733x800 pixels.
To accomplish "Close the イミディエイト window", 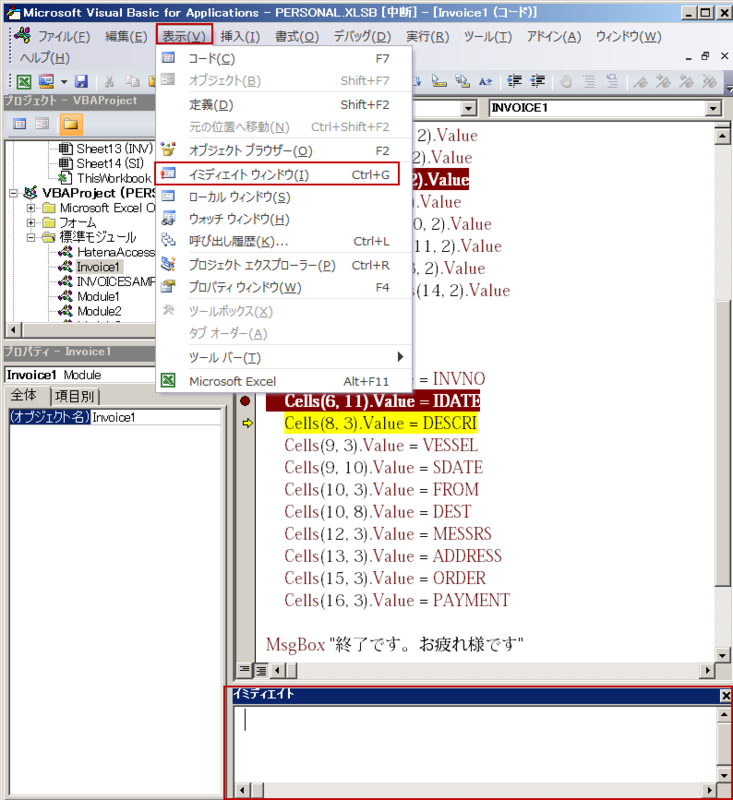I will pos(725,695).
